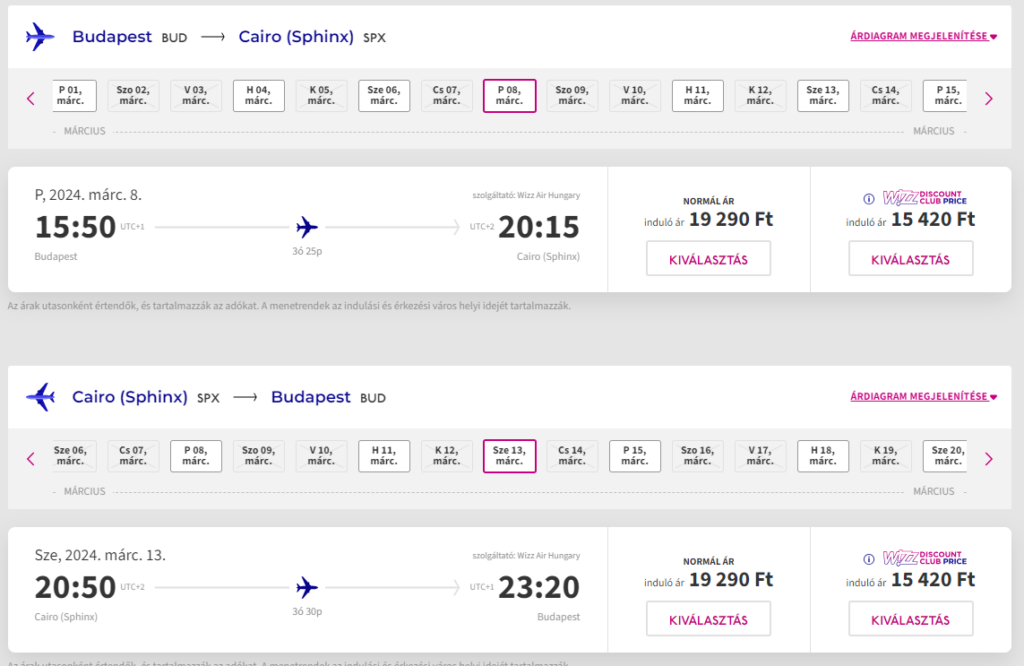The height and width of the screenshot is (666, 1024).
Task: Go to next outbound dates with right arrow
Action: (989, 99)
